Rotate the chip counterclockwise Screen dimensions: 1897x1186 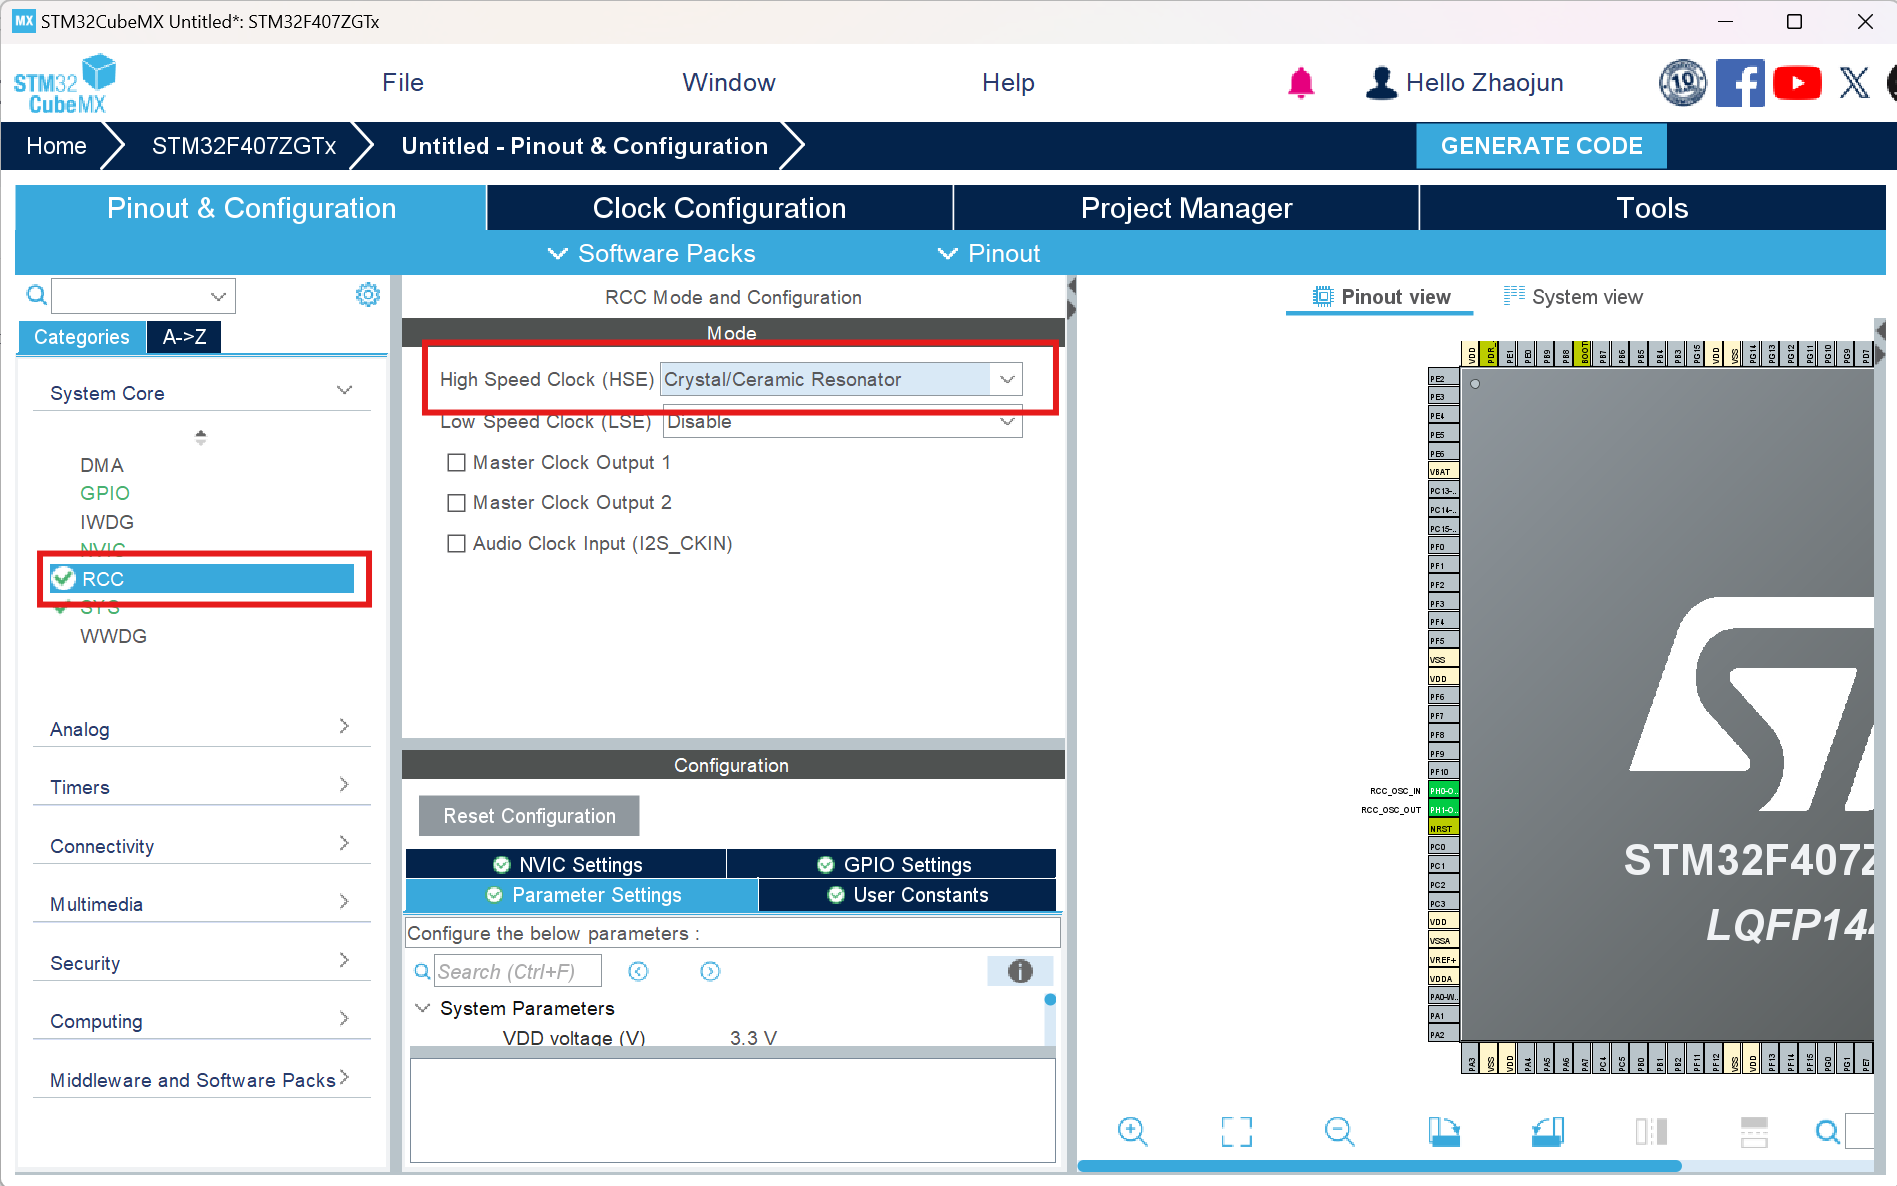coord(1547,1131)
